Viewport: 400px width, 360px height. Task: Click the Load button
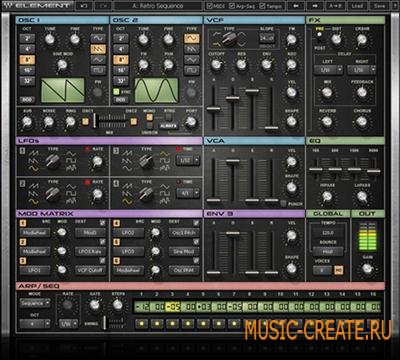357,6
